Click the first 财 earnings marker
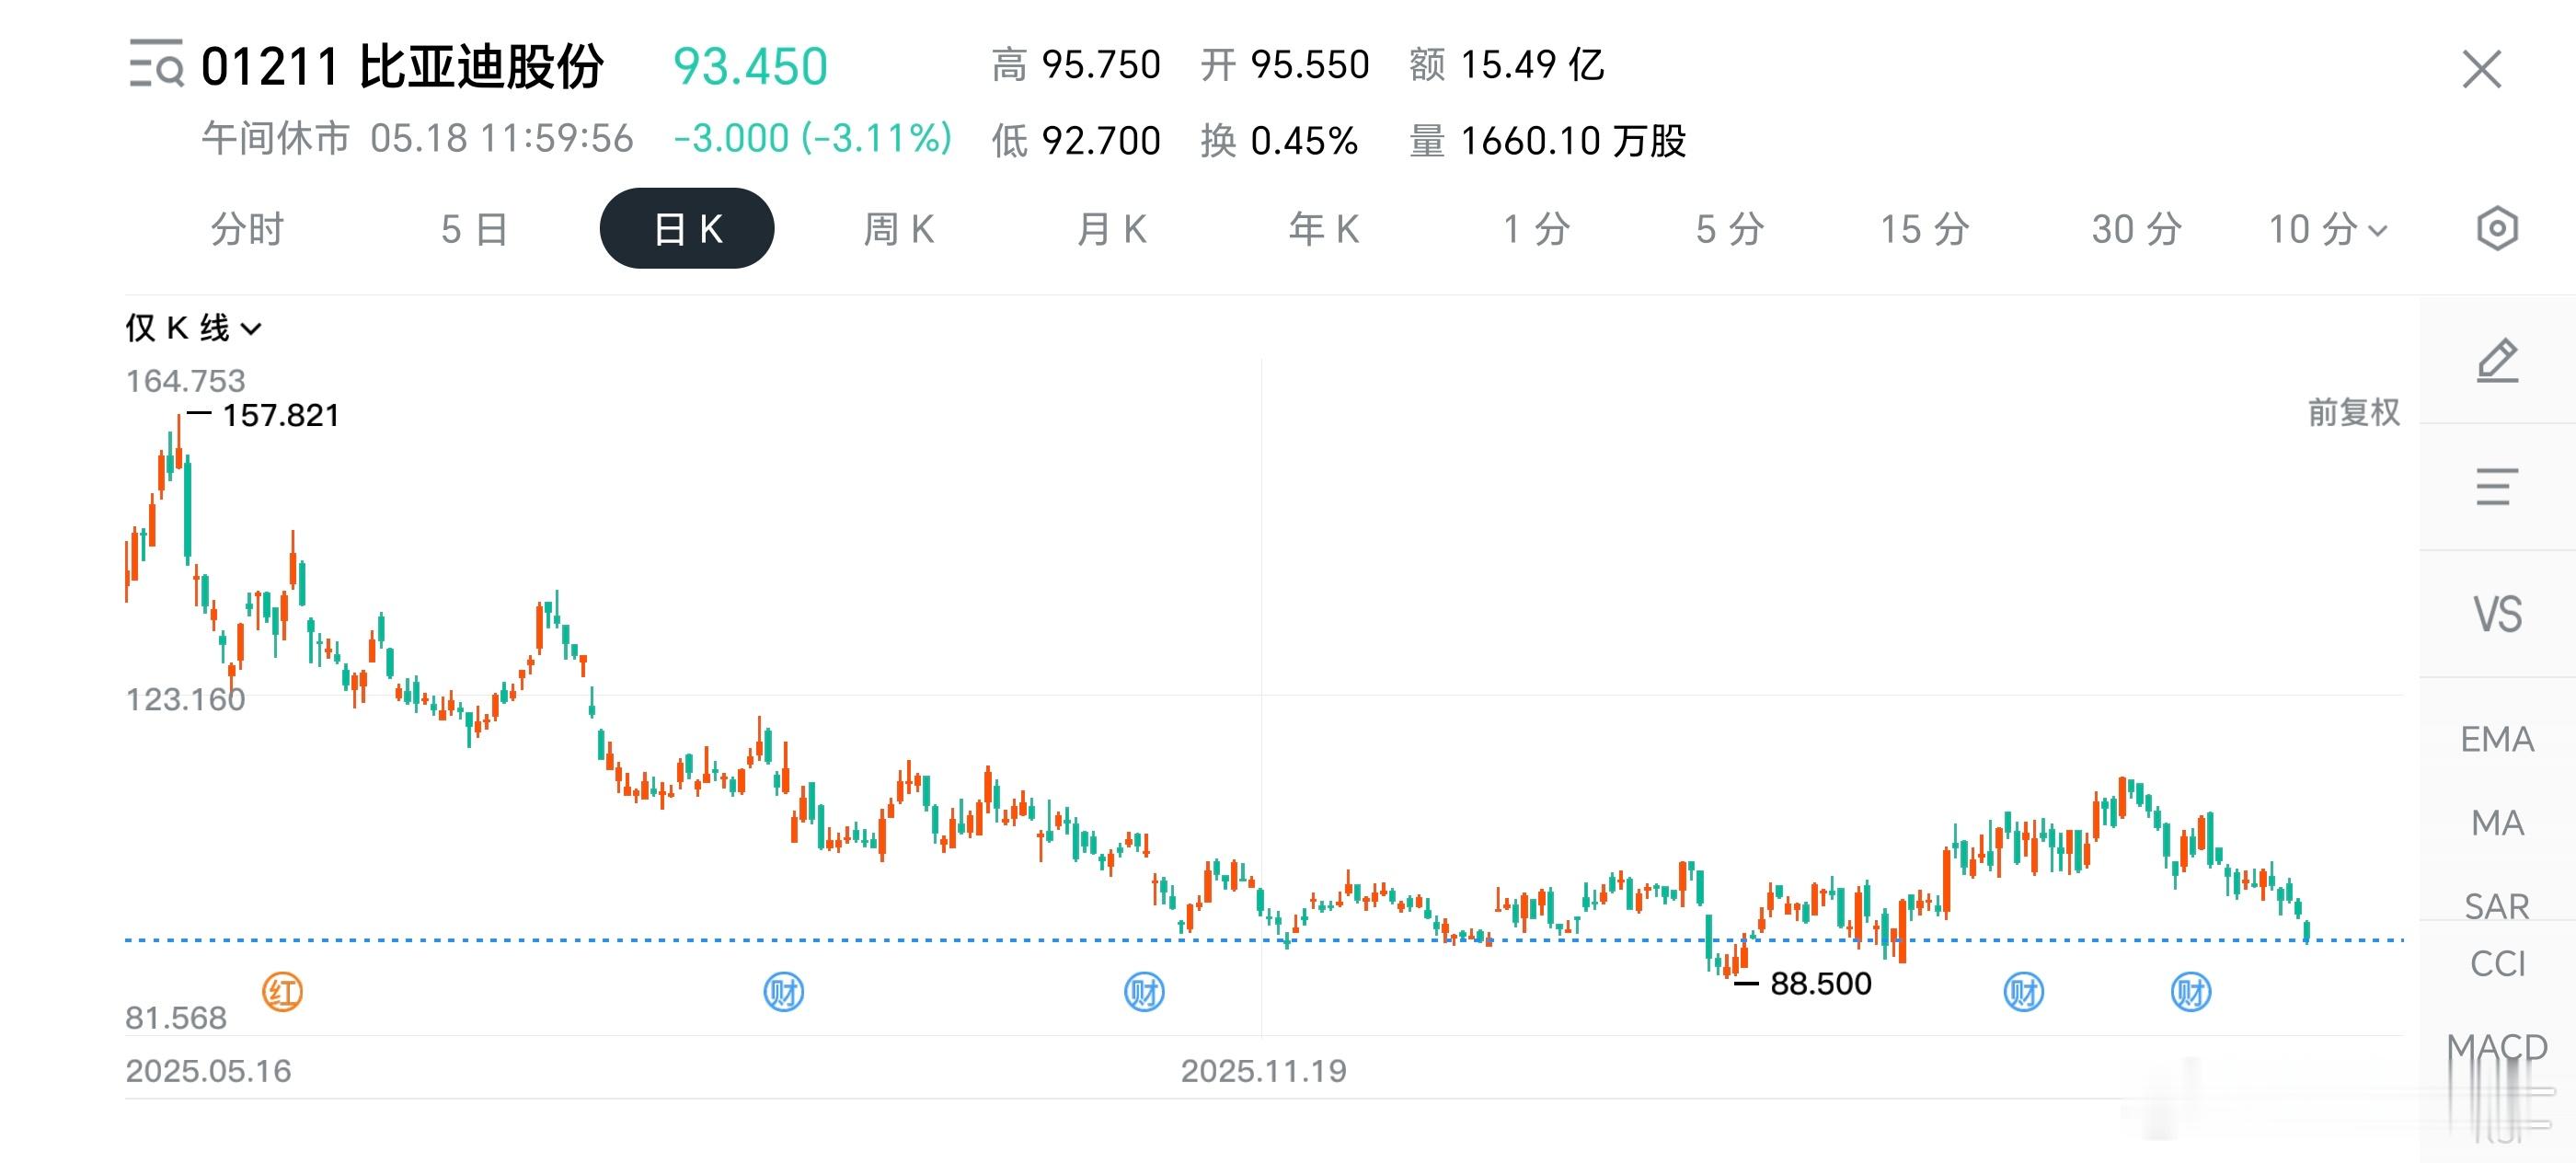Viewport: 2576px width, 1163px height. 783,992
